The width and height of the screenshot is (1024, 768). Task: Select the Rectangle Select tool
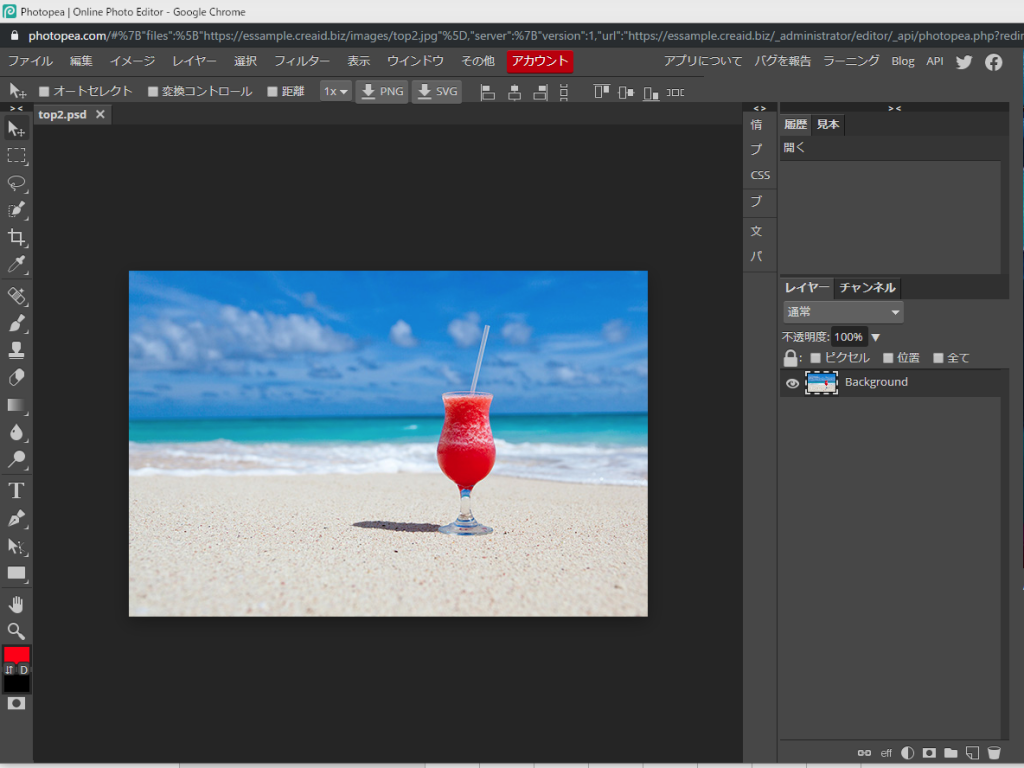[x=16, y=155]
